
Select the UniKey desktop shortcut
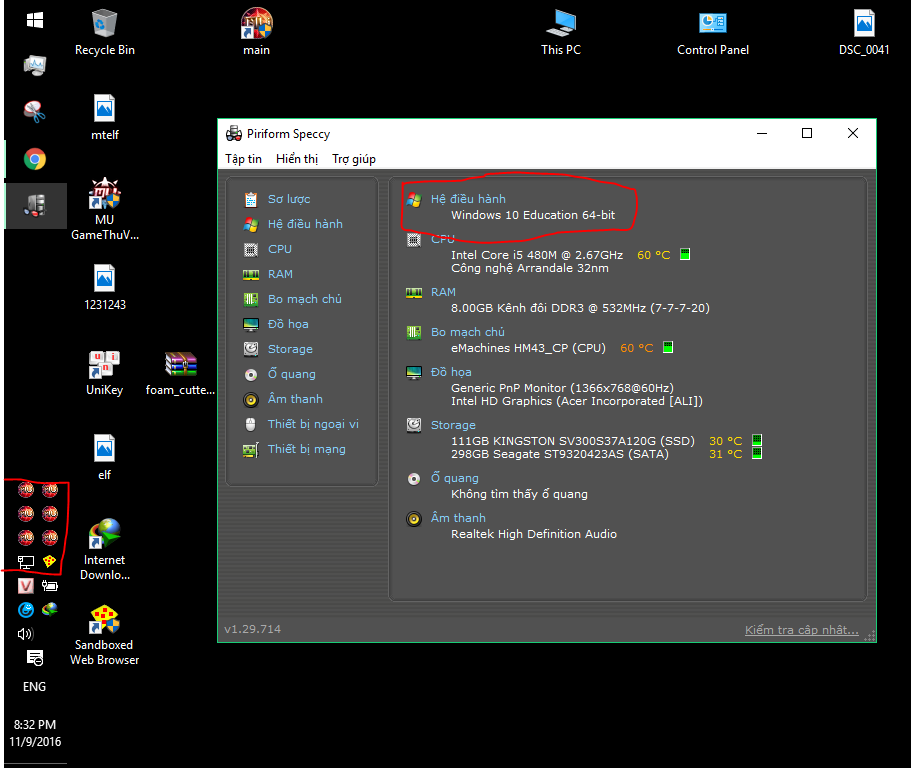coord(105,373)
